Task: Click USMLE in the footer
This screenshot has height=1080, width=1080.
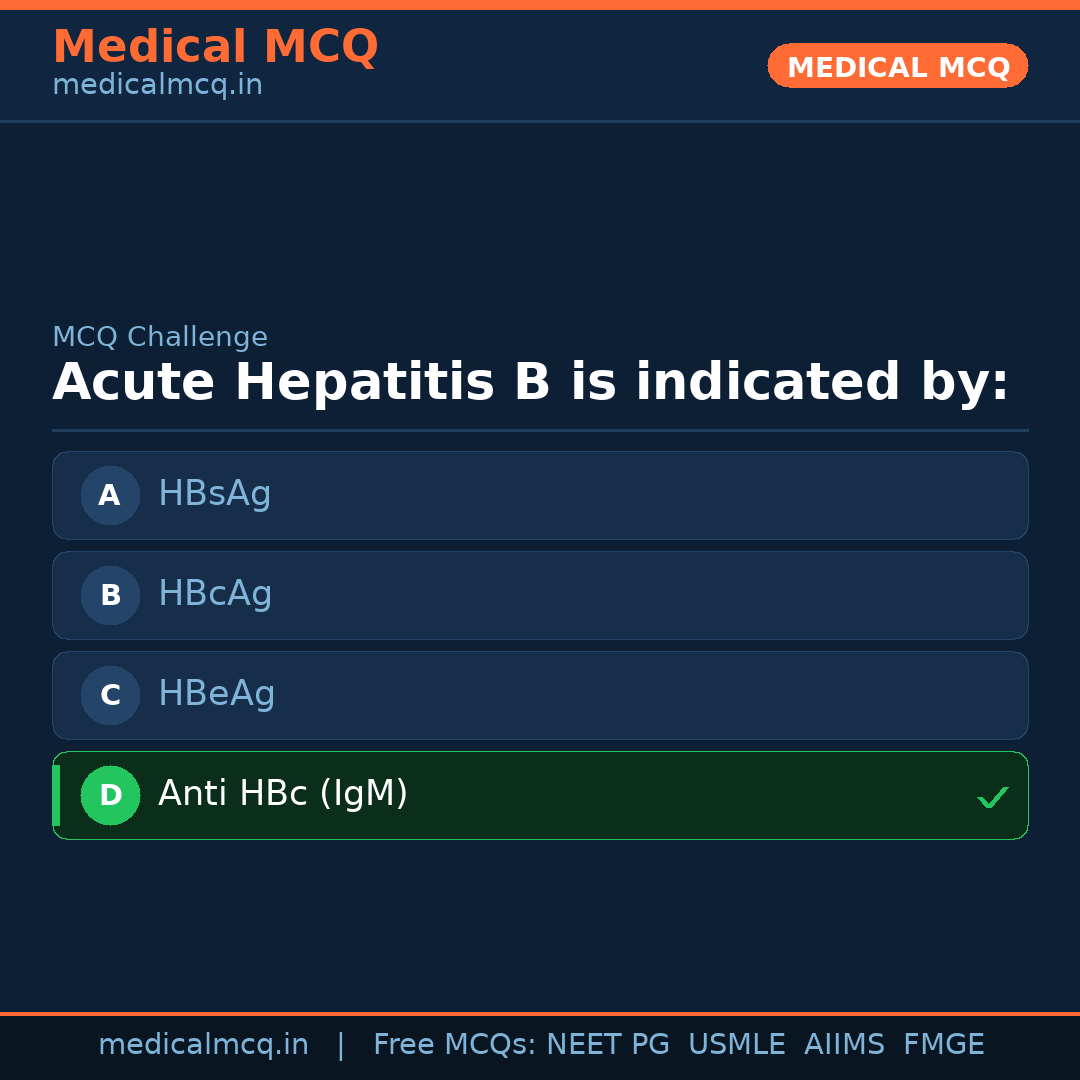Action: pos(736,1045)
